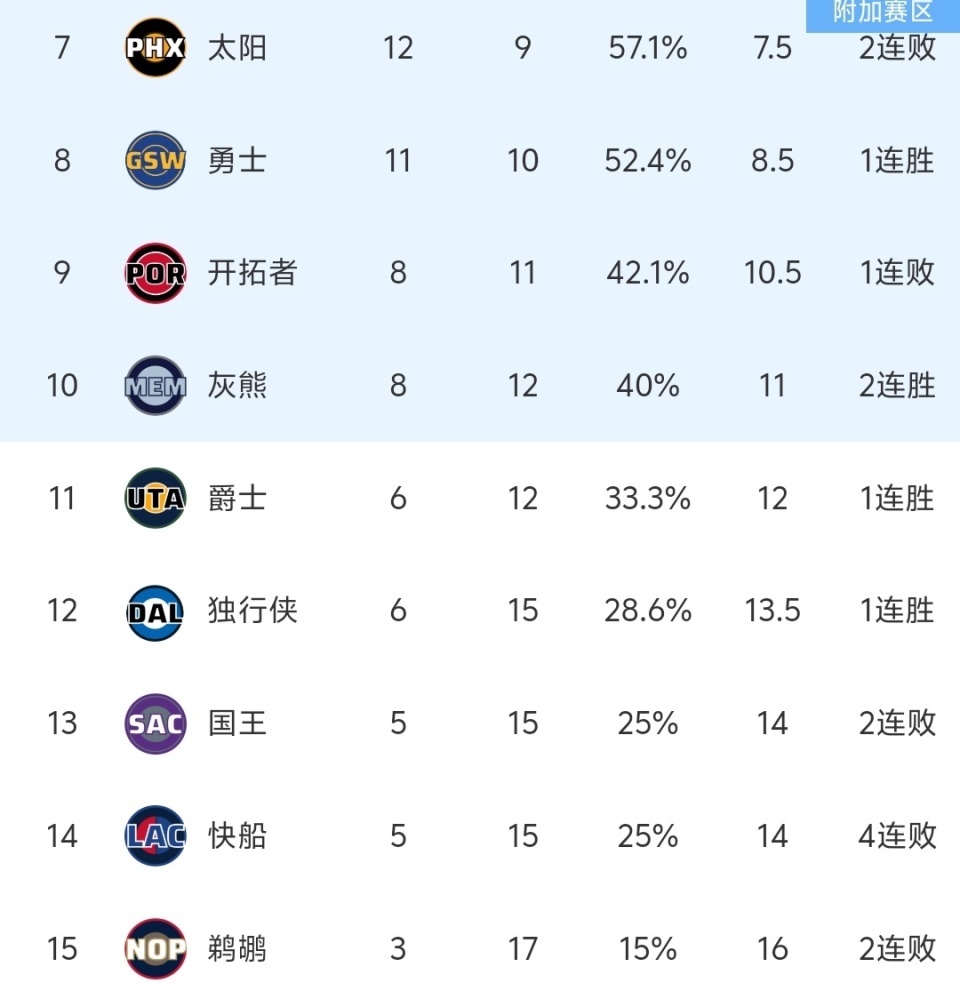Click the Phoenix Suns PHX logo
Image resolution: width=960 pixels, height=999 pixels.
pos(155,48)
